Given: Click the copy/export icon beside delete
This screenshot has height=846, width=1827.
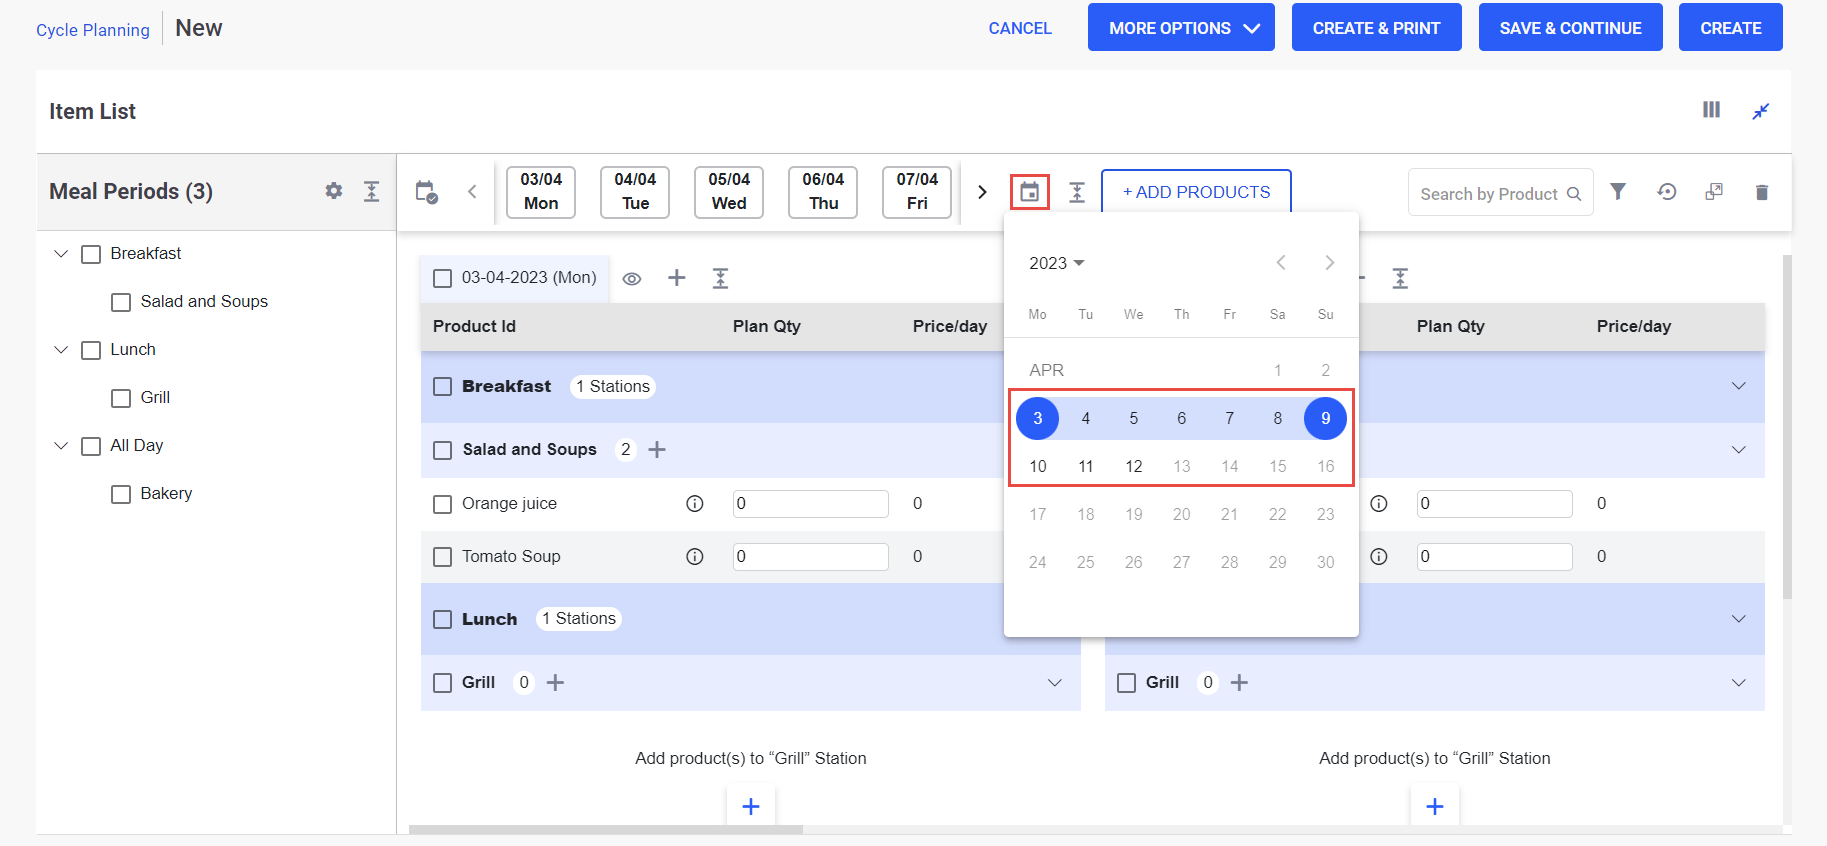Looking at the screenshot, I should pyautogui.click(x=1714, y=191).
